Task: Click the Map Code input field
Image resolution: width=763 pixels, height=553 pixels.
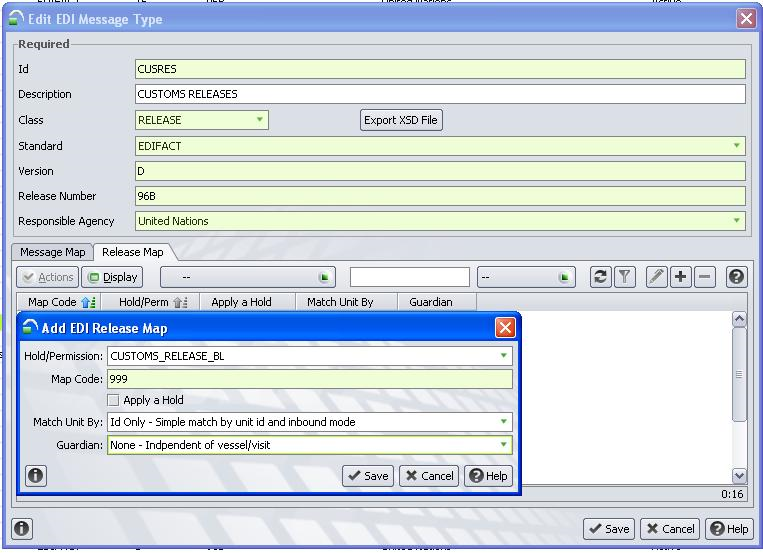Action: (x=309, y=379)
